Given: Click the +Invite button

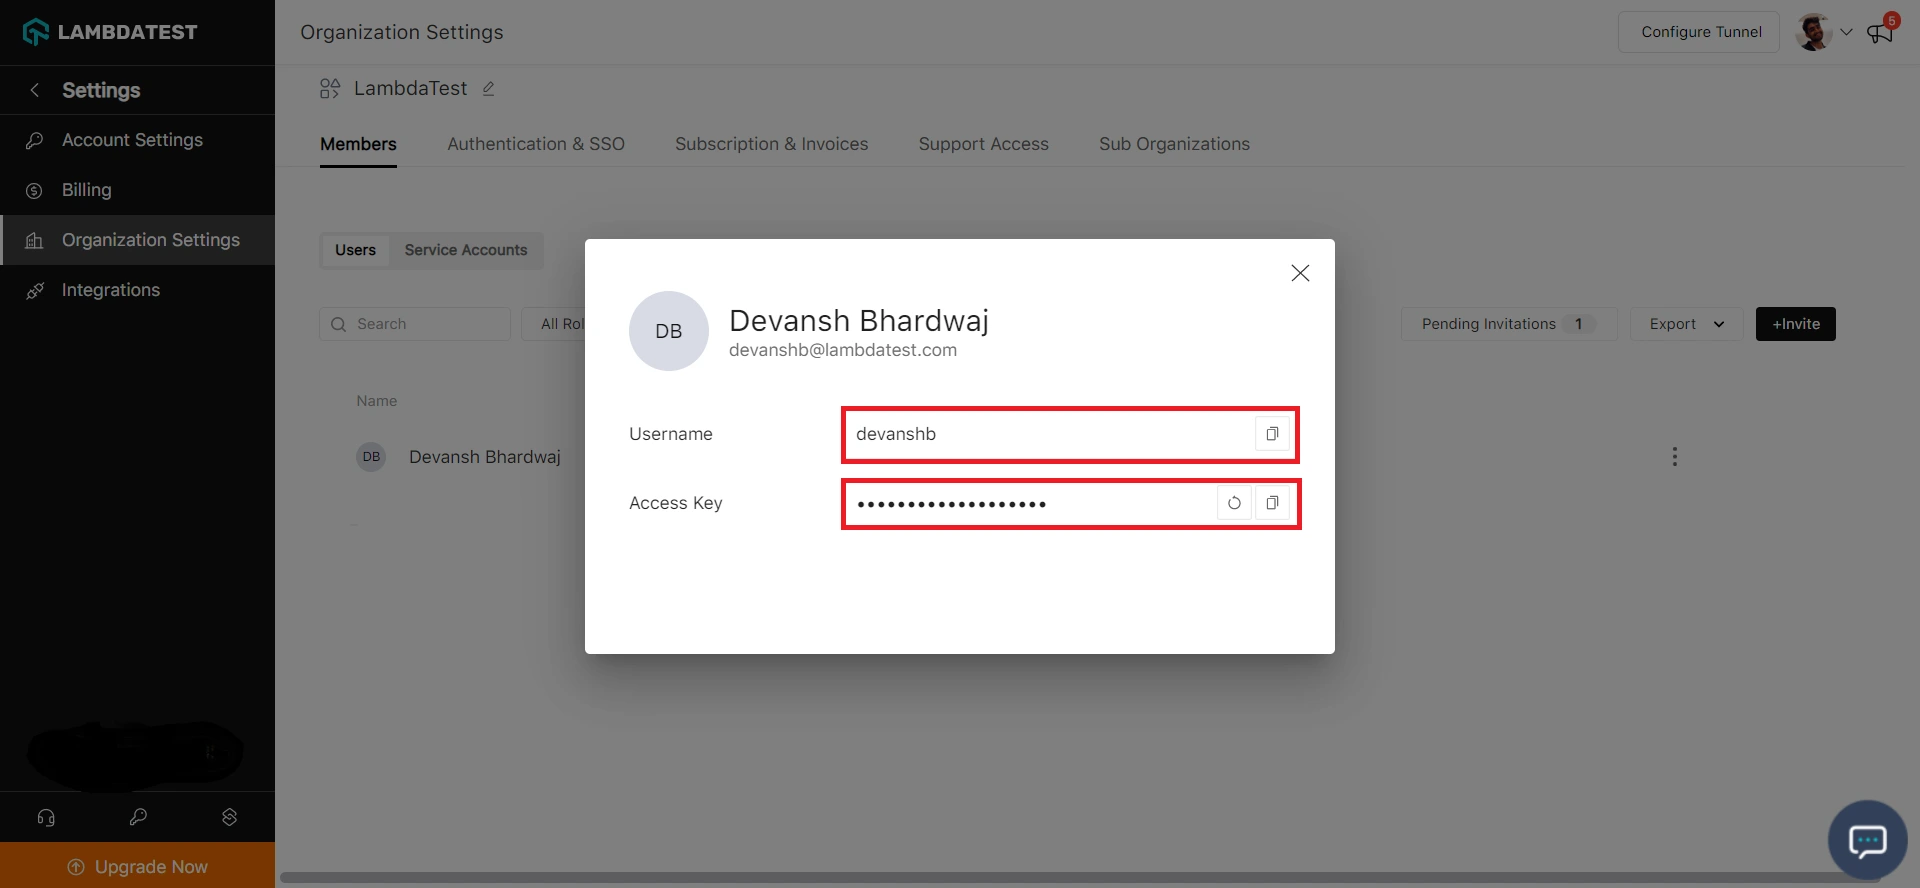Looking at the screenshot, I should tap(1795, 324).
